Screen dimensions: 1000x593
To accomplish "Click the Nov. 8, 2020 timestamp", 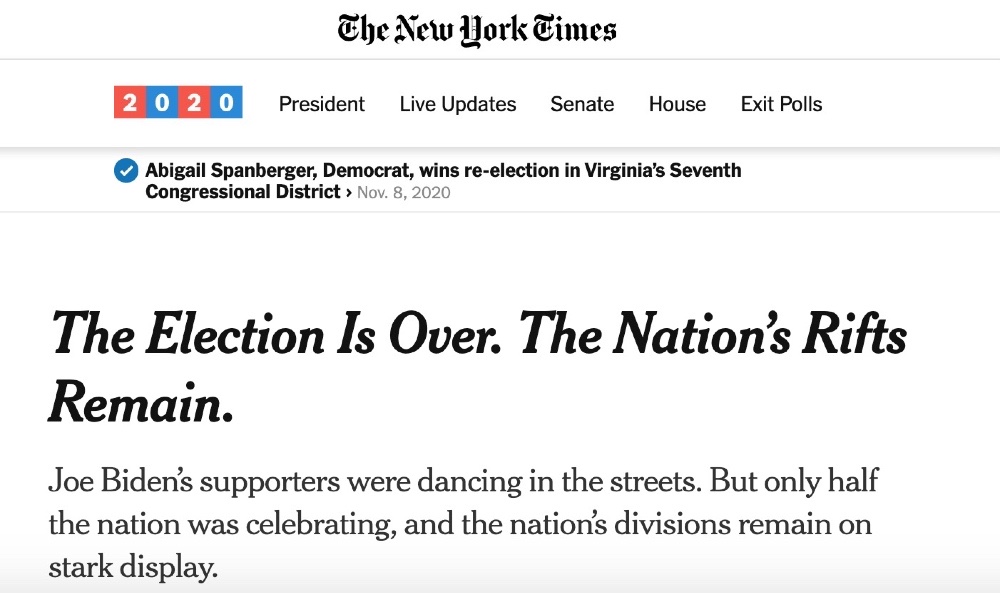I will coord(404,193).
